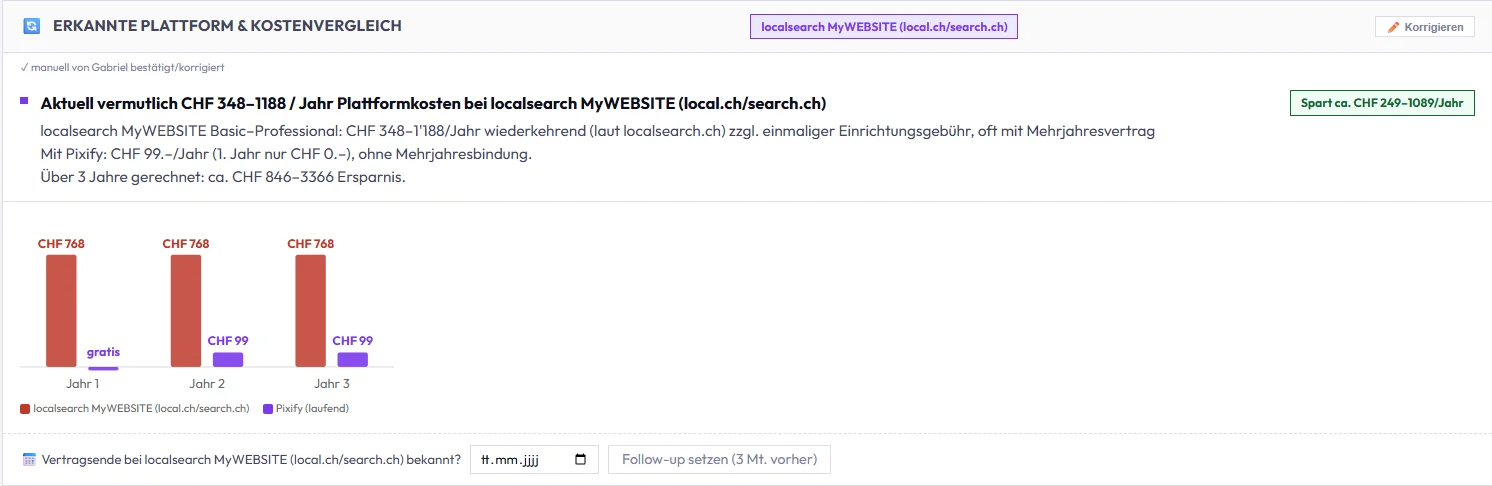Viewport: 1492px width, 486px height.
Task: Click the Jahr 3 axis label
Action: [x=332, y=383]
